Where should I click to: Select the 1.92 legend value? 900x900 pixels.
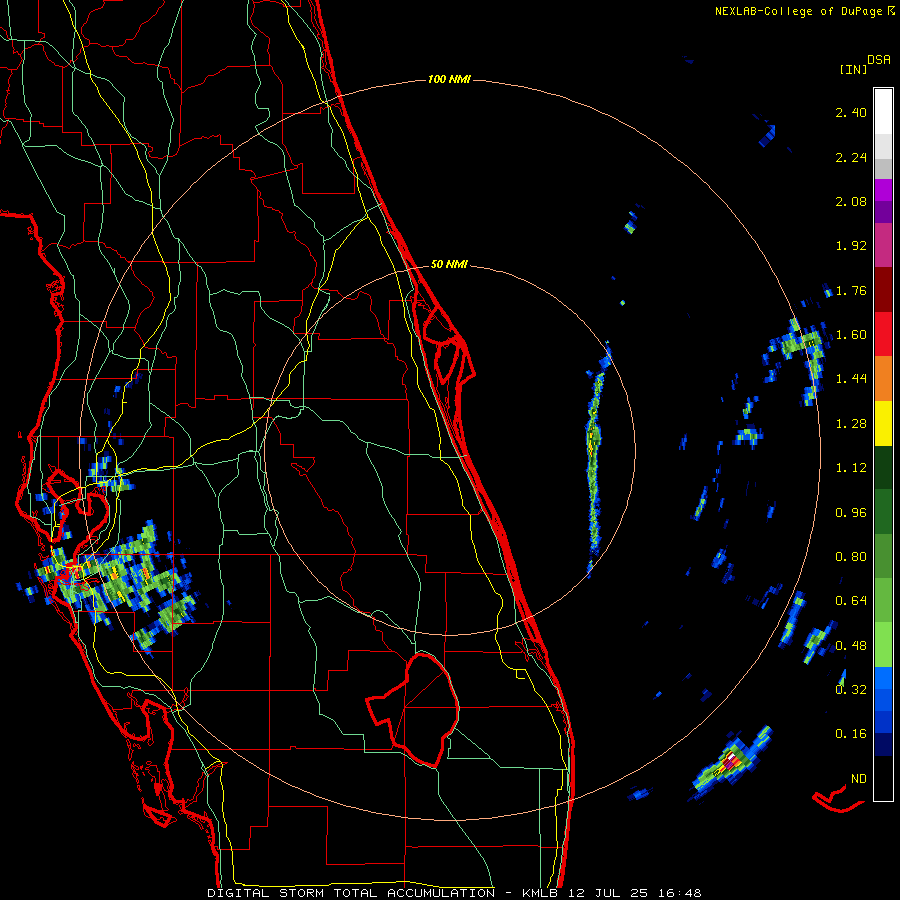pos(851,246)
